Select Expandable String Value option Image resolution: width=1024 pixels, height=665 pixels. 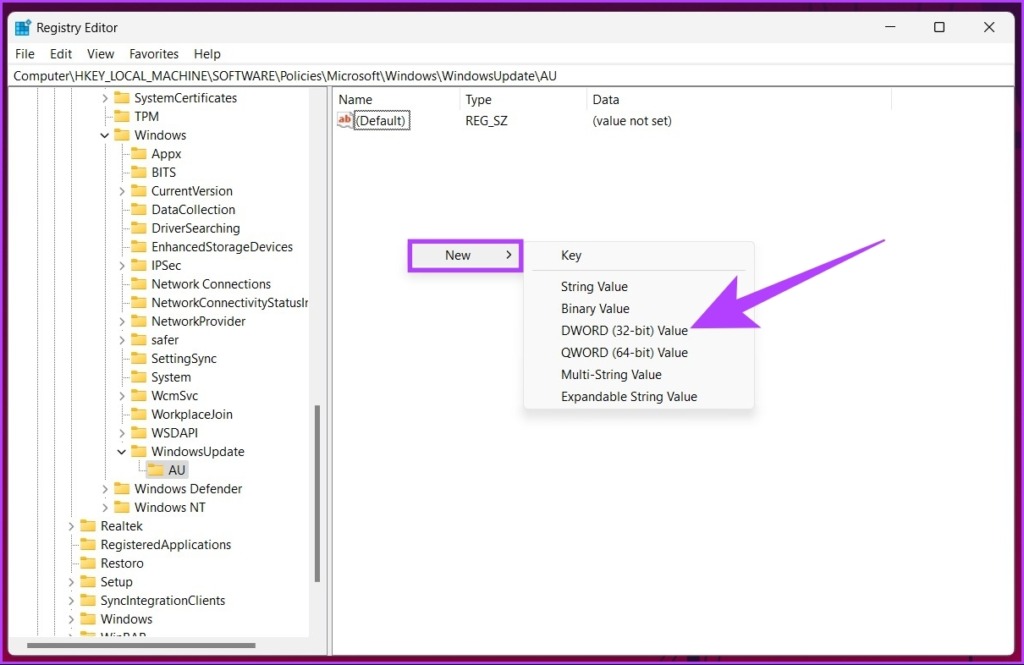tap(628, 397)
